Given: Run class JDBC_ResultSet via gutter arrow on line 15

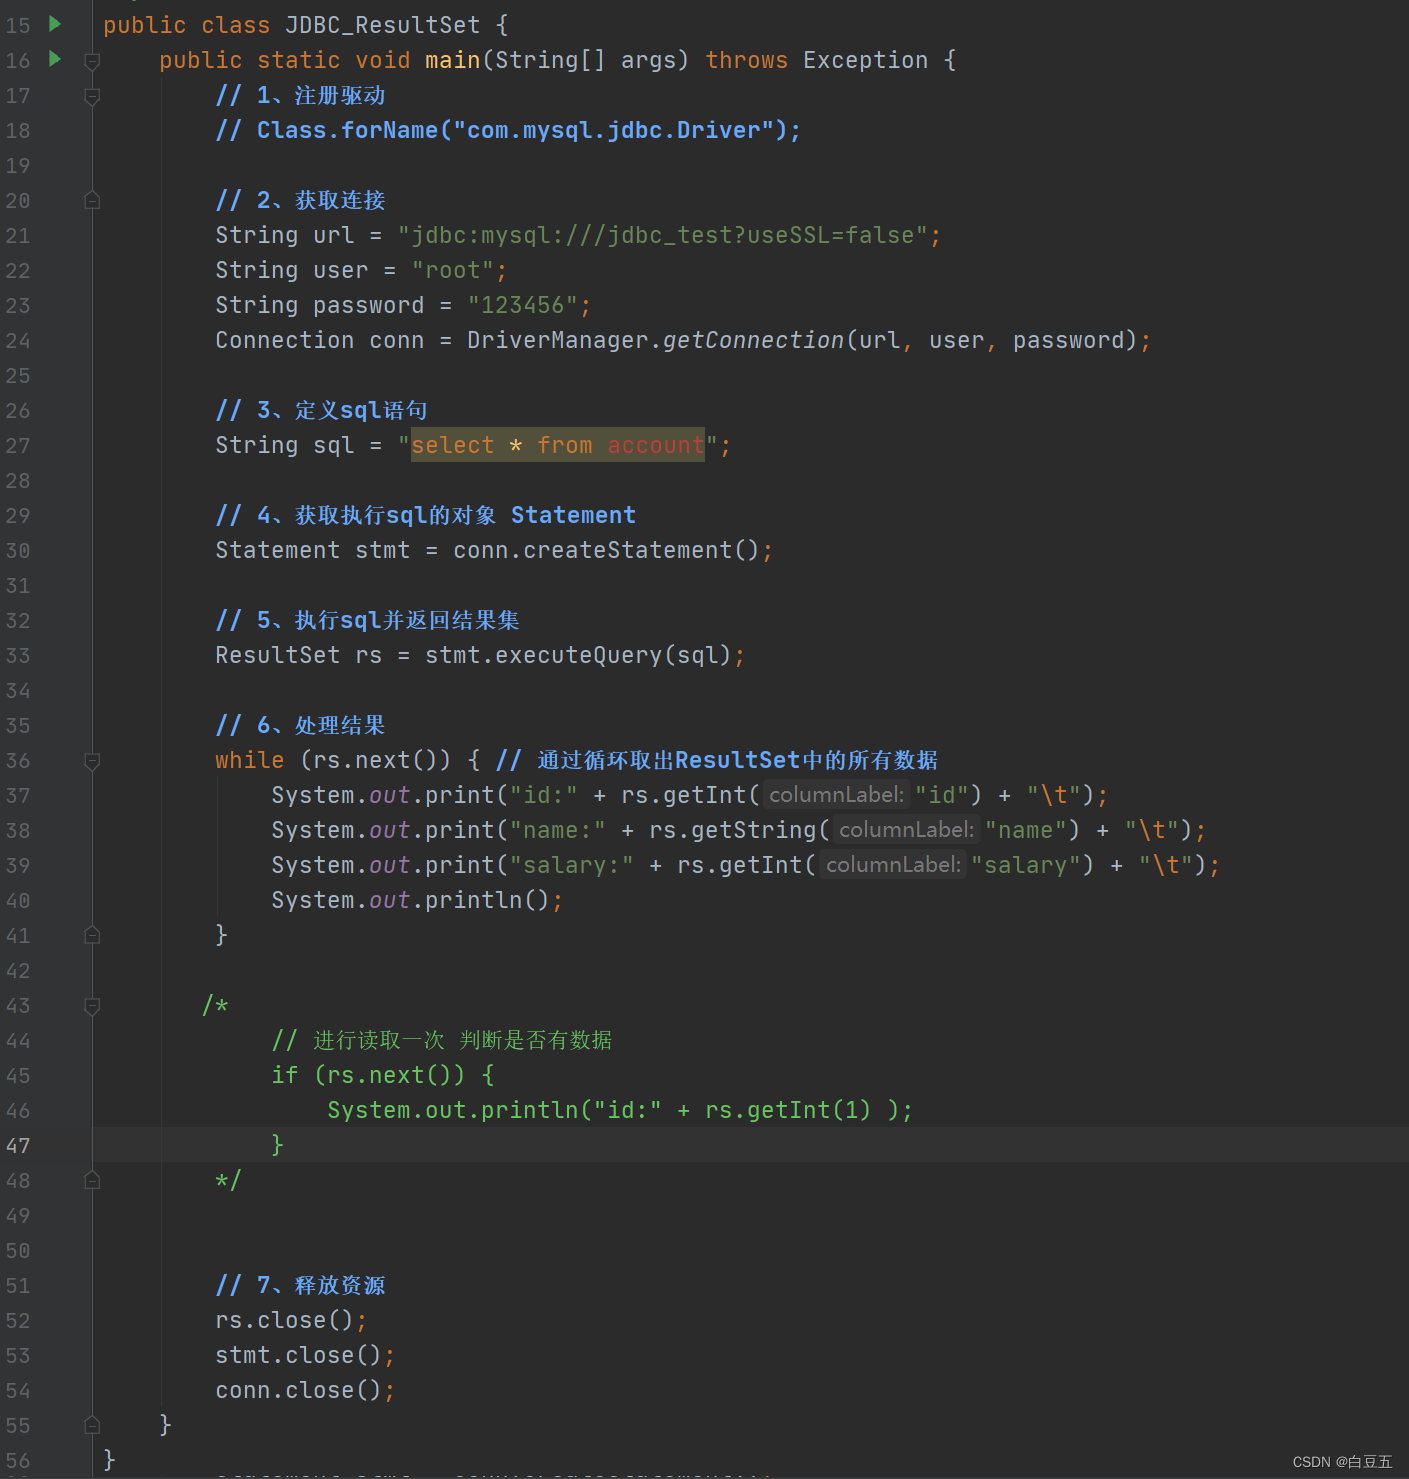Looking at the screenshot, I should click(55, 24).
